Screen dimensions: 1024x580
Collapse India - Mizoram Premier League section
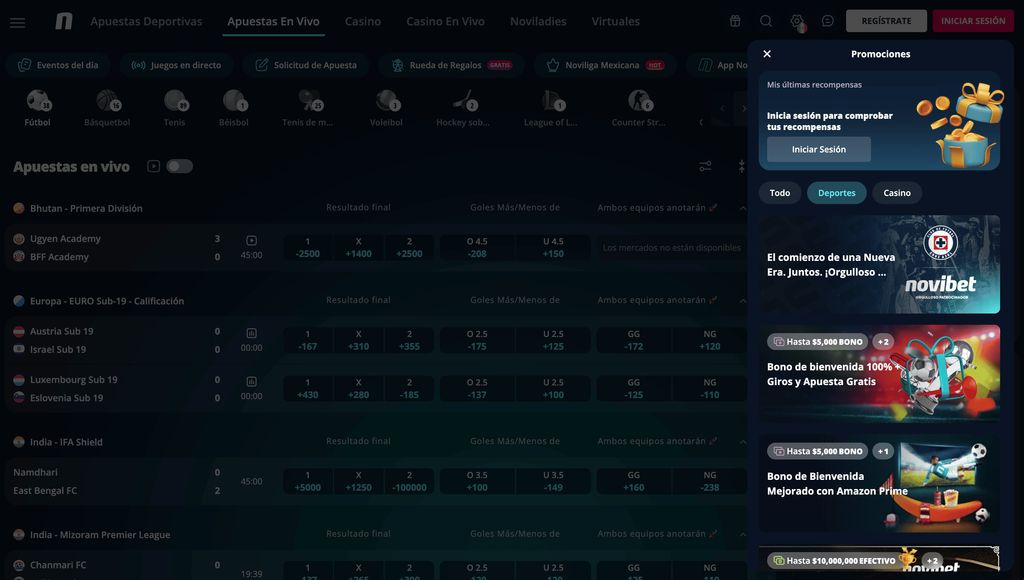743,535
